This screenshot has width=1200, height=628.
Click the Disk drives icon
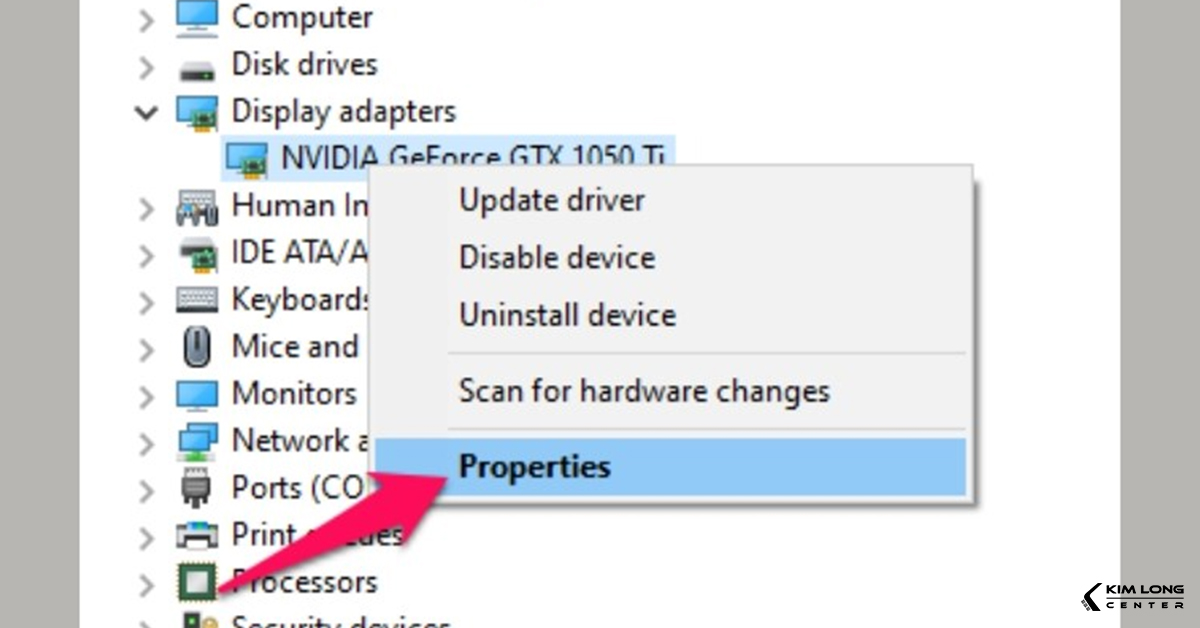(x=196, y=66)
